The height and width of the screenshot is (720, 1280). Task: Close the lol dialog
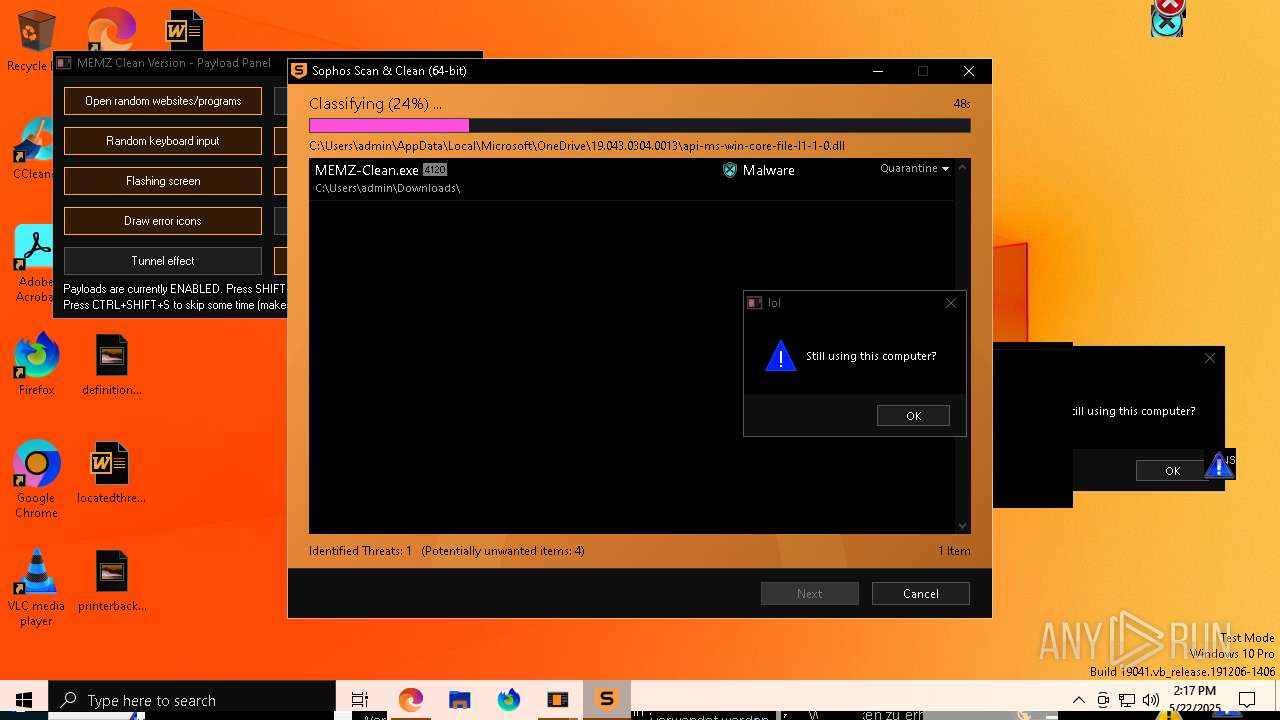click(951, 303)
